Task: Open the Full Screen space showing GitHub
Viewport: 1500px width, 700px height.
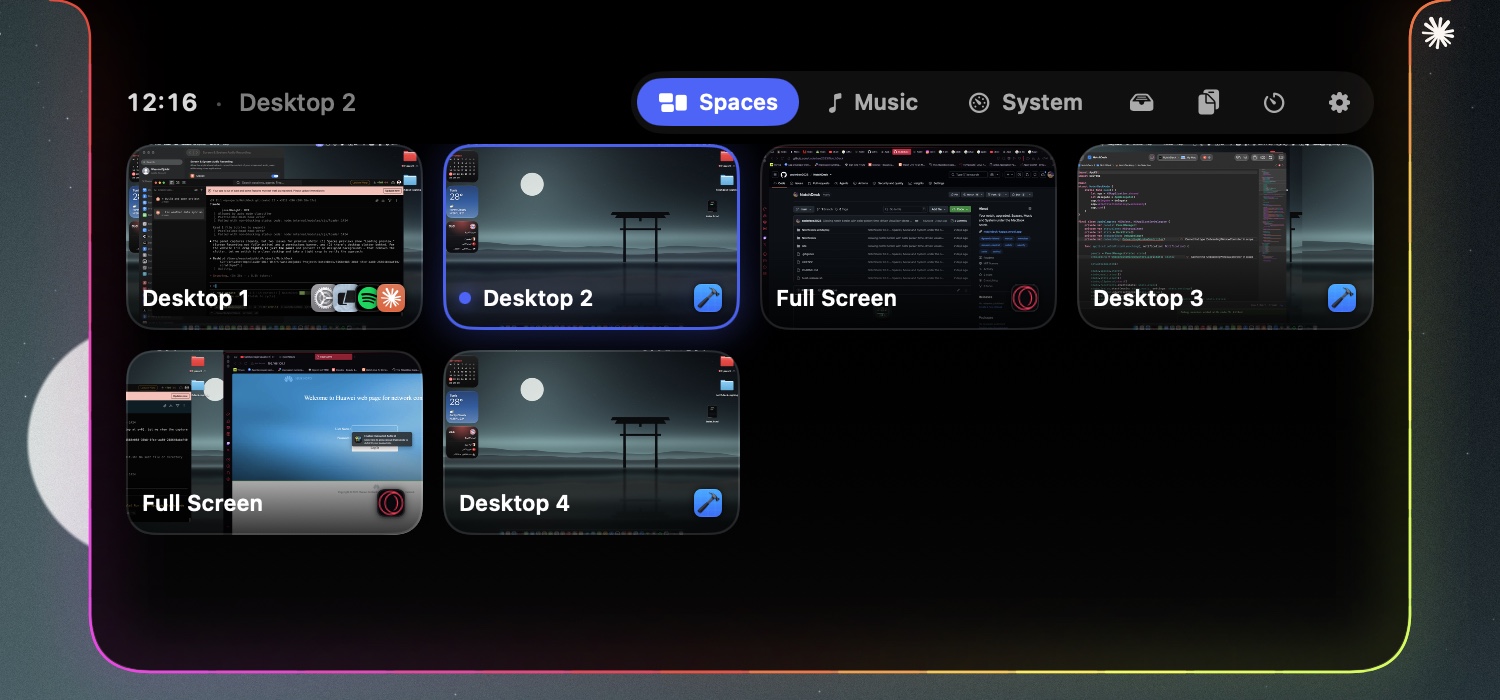Action: (x=908, y=236)
